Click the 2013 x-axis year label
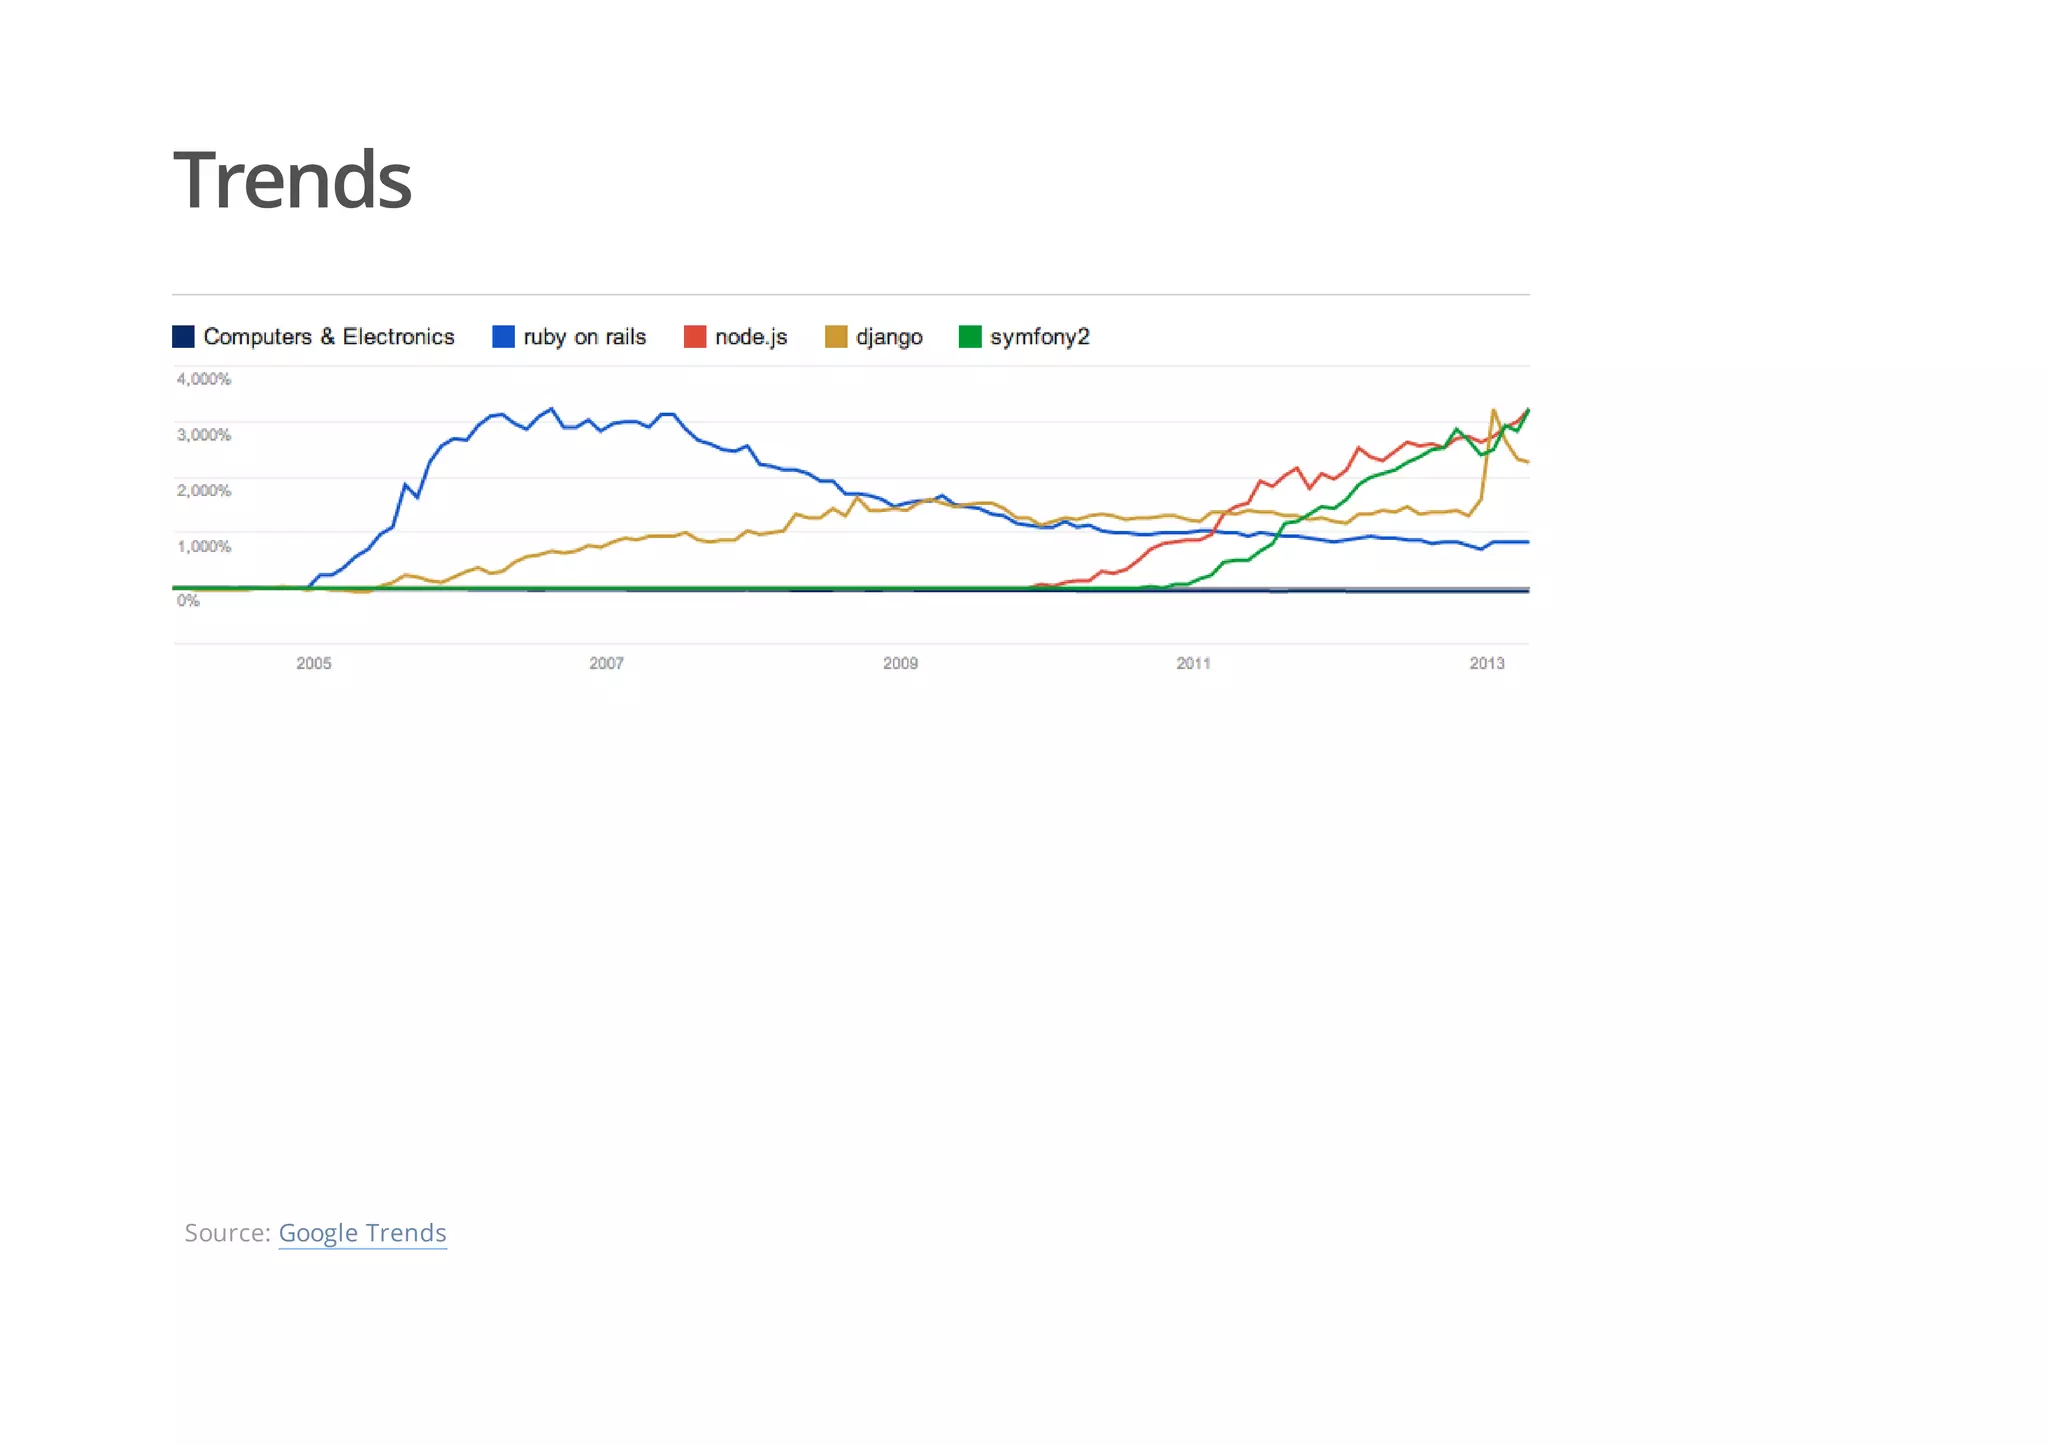This screenshot has height=1445, width=2048. (1486, 663)
